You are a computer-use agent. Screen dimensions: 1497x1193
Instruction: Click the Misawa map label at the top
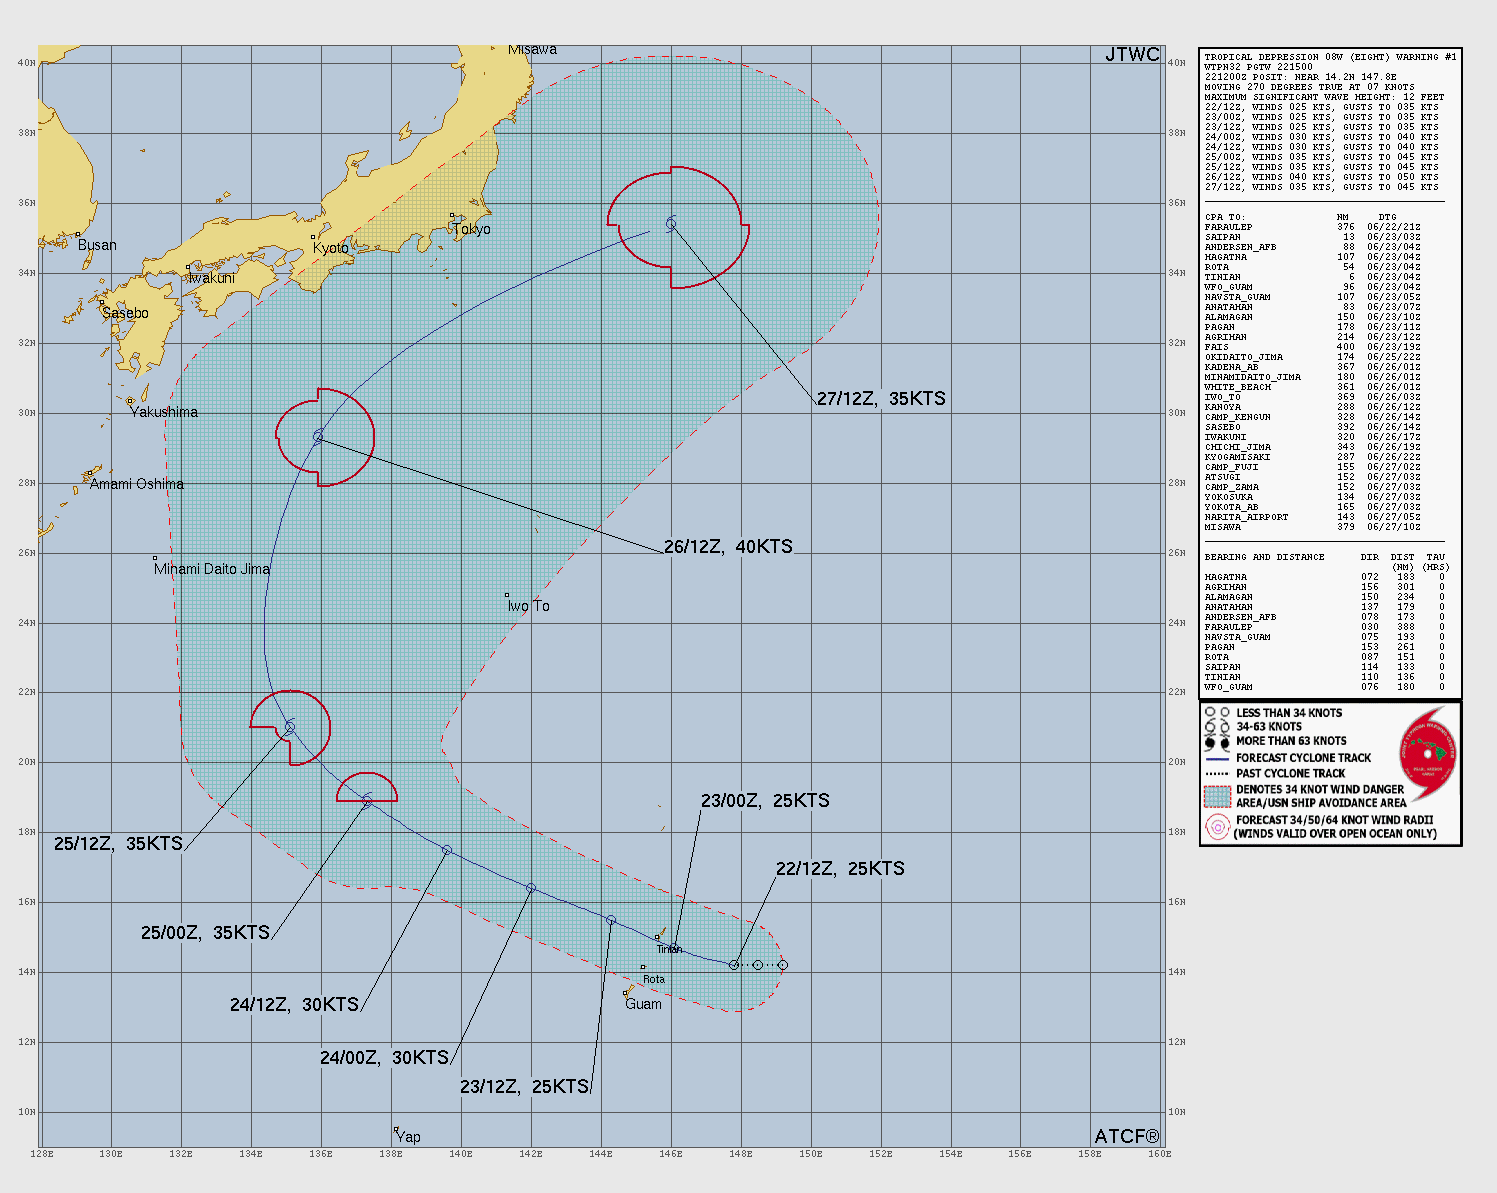[532, 50]
